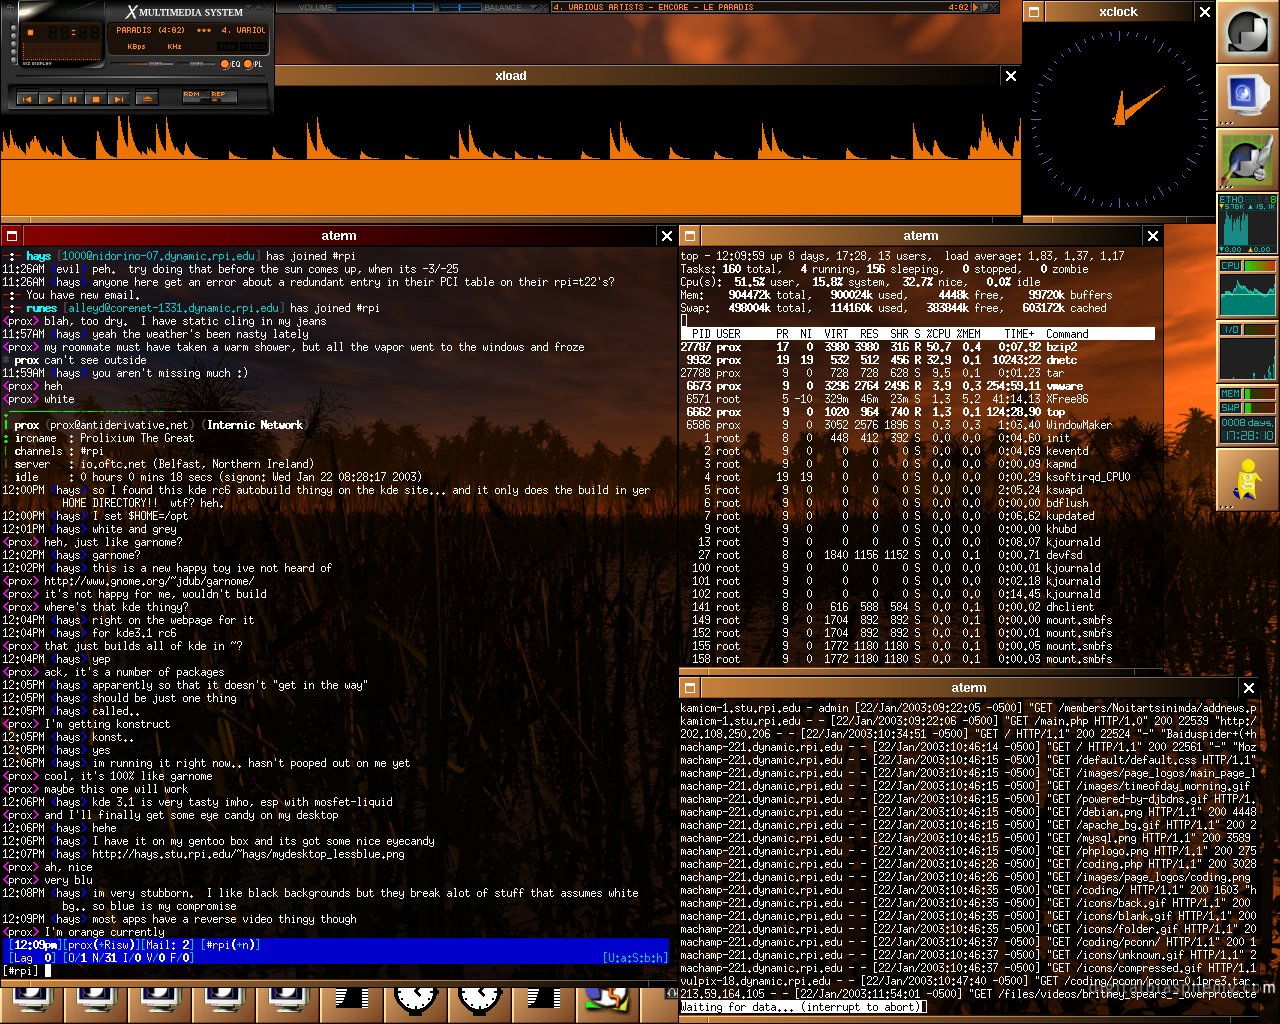Miniaturize the IRC chat aterm window

click(12, 236)
